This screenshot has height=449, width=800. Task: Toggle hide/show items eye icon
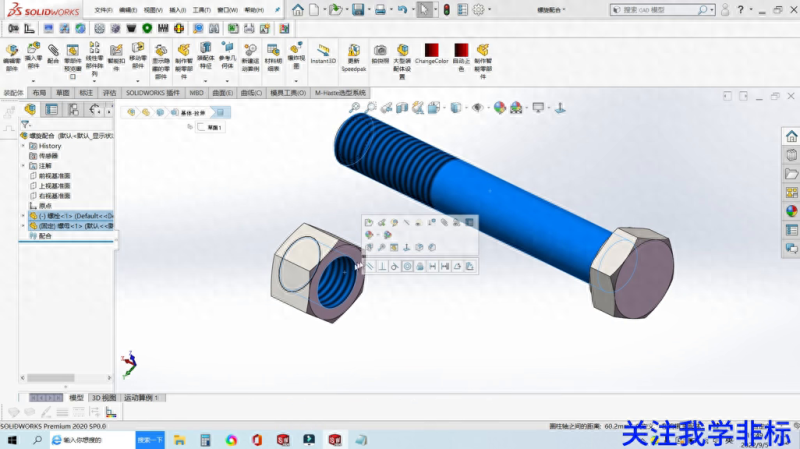coord(477,107)
